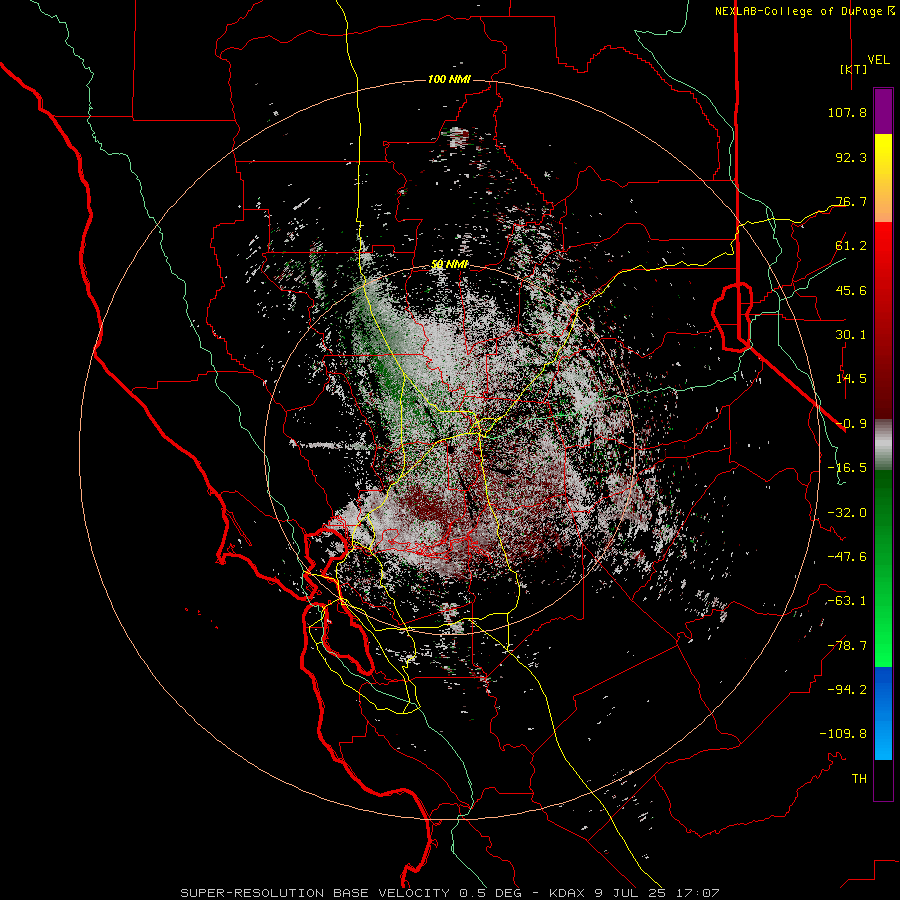The height and width of the screenshot is (900, 900).
Task: Click the gray near-zero segment of the color bar
Action: coord(883,445)
